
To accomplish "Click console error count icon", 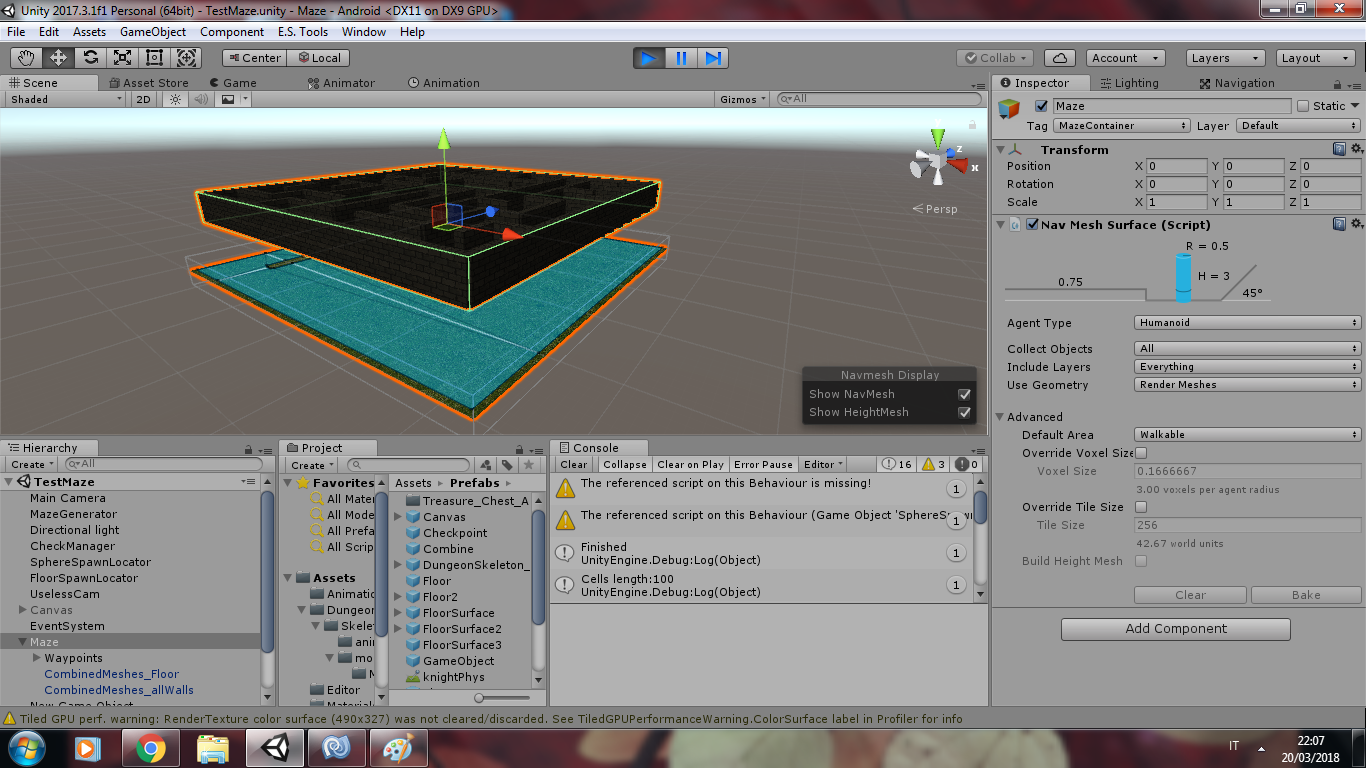I will (967, 464).
